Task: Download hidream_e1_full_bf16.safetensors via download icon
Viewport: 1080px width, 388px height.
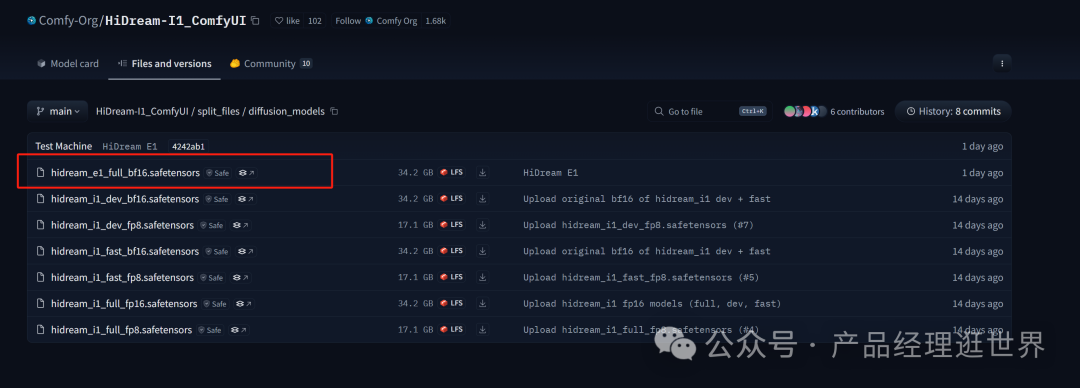Action: [x=483, y=173]
